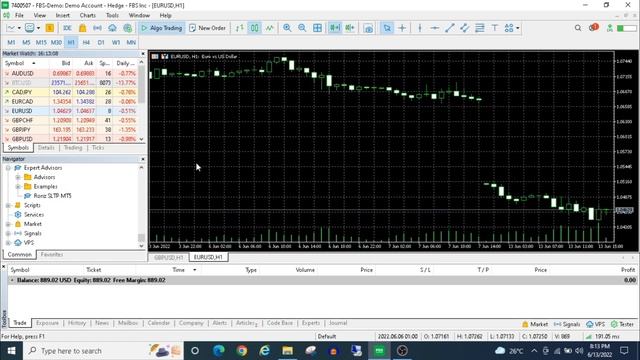The height and width of the screenshot is (360, 640).
Task: Toggle chart auto scroll
Action: [335, 28]
